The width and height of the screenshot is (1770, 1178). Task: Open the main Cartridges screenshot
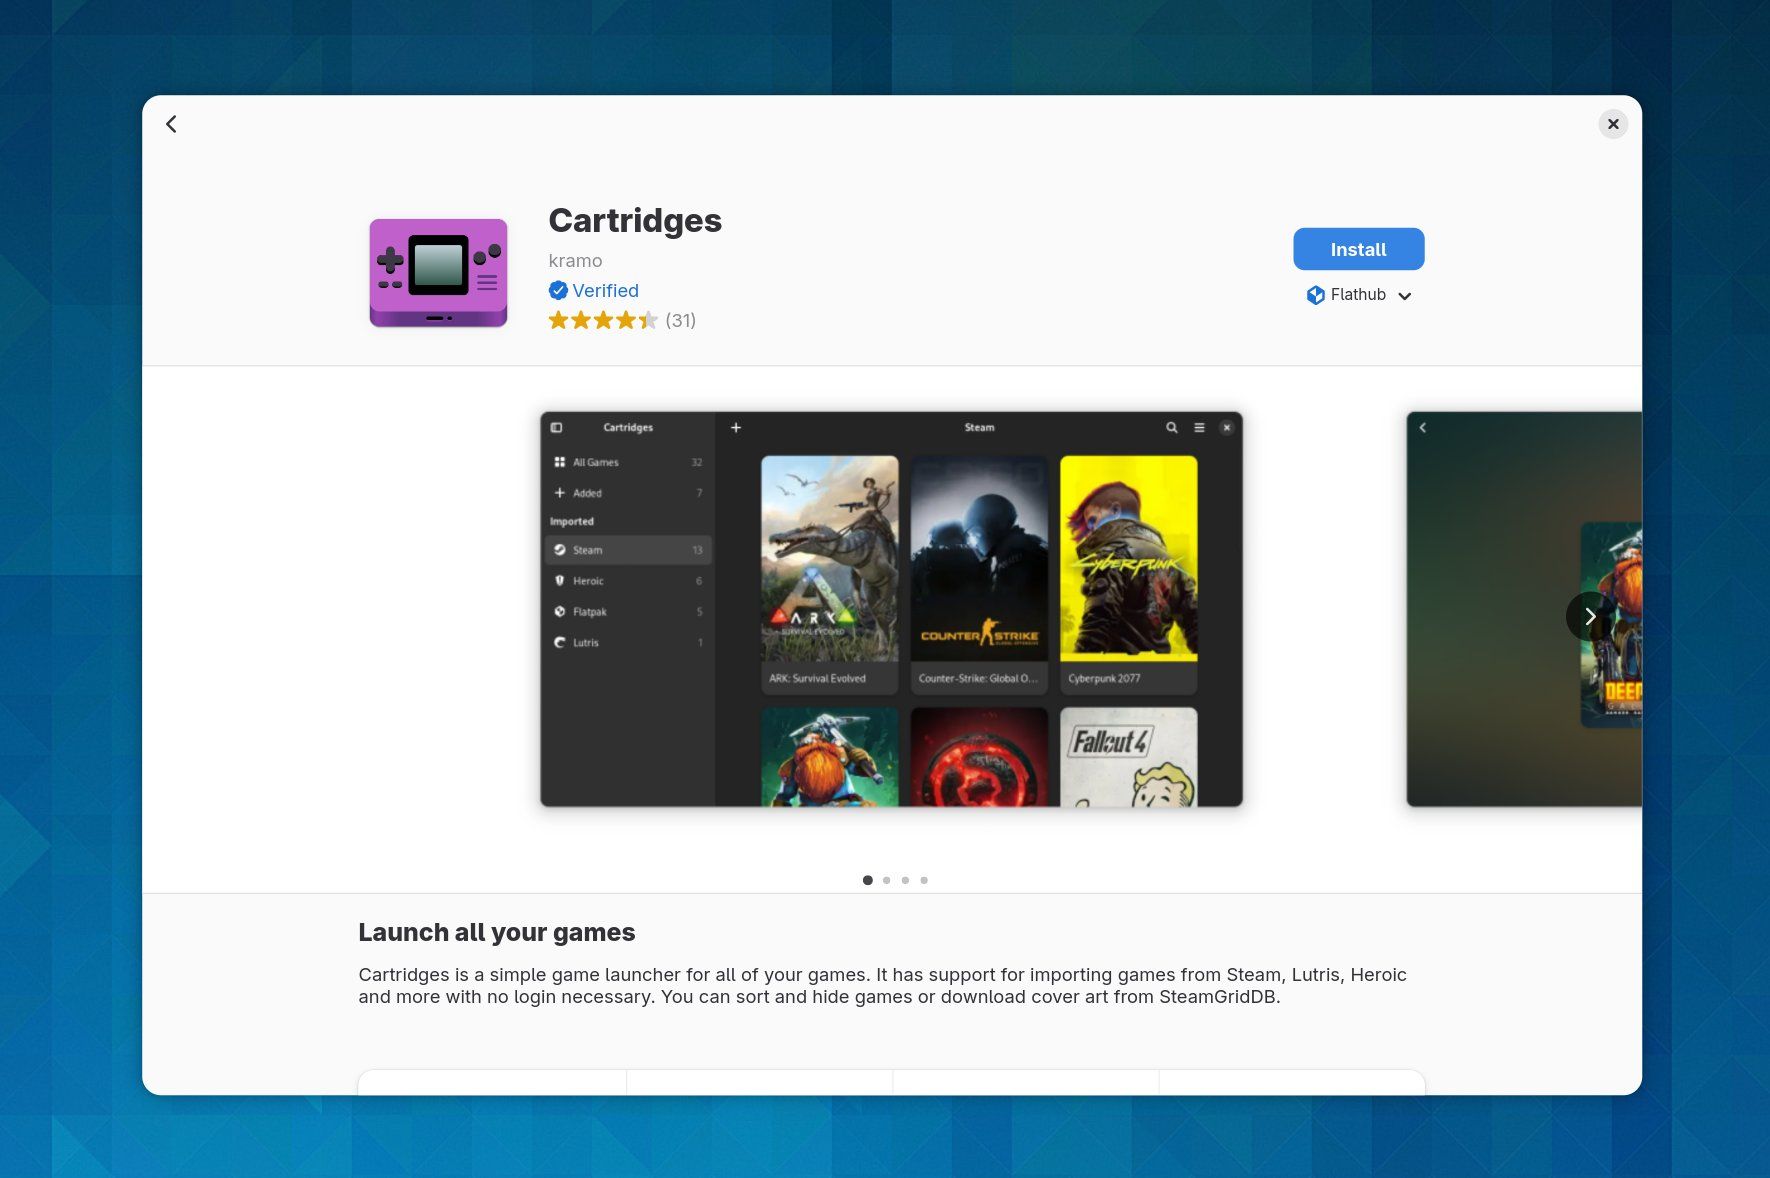point(891,609)
